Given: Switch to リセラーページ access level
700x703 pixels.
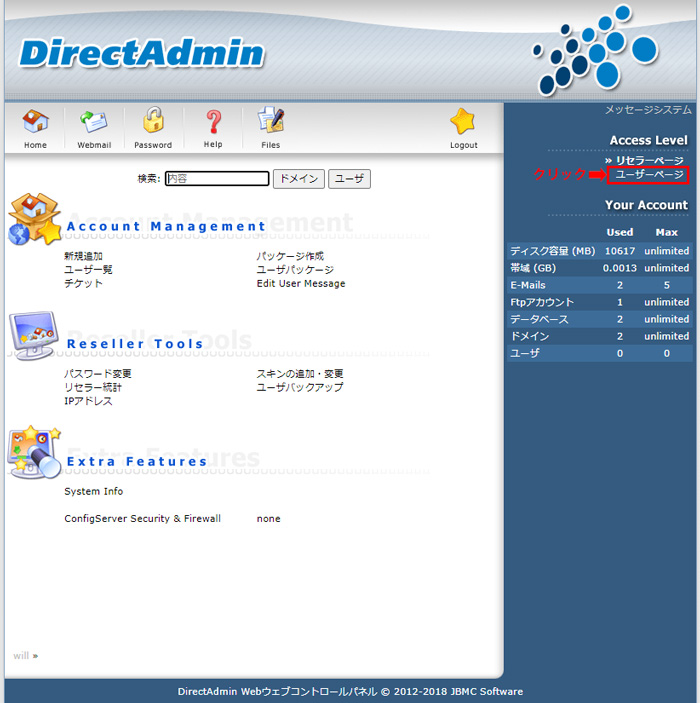Looking at the screenshot, I should pyautogui.click(x=649, y=160).
